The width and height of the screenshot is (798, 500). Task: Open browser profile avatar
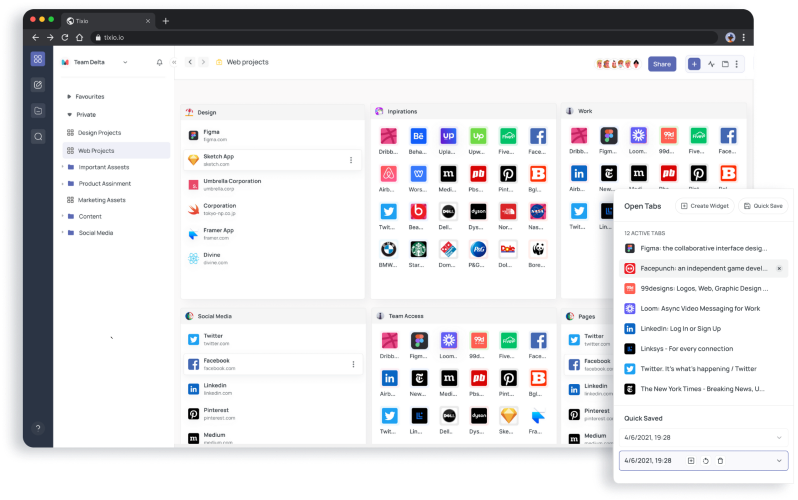[730, 37]
